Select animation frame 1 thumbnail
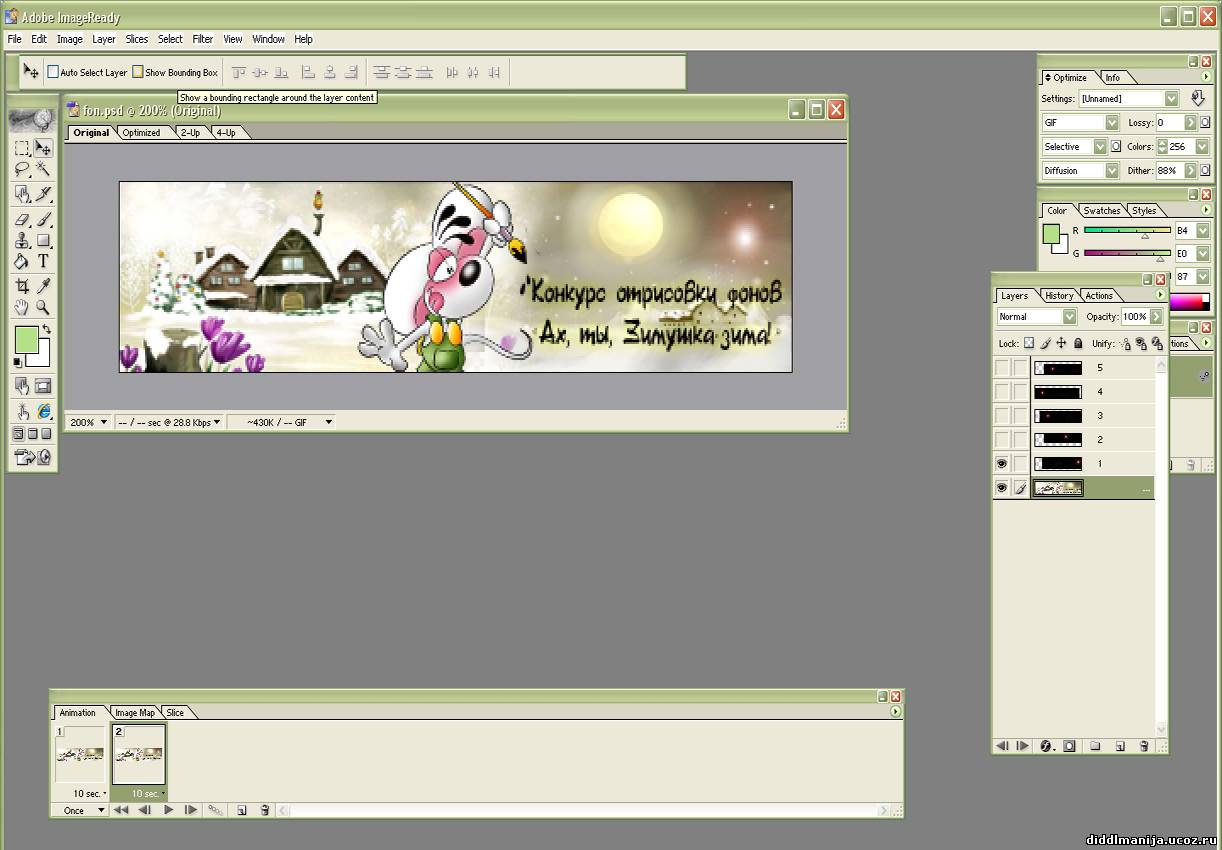The image size is (1222, 850). 80,753
